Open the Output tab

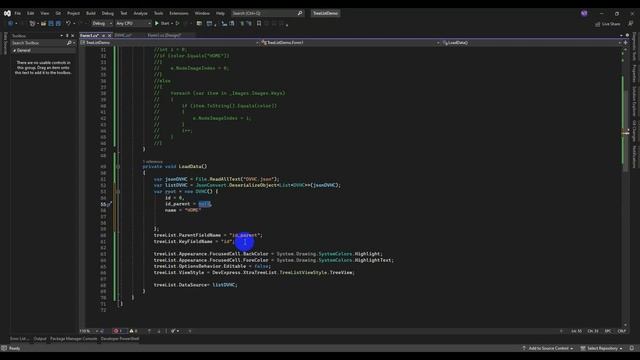tap(40, 339)
